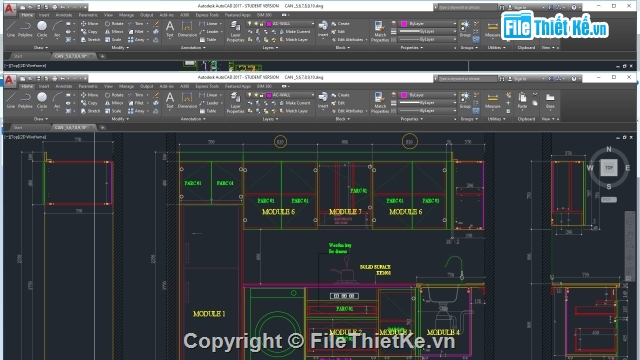Click Edit Attributes in the lower window

(x=347, y=111)
